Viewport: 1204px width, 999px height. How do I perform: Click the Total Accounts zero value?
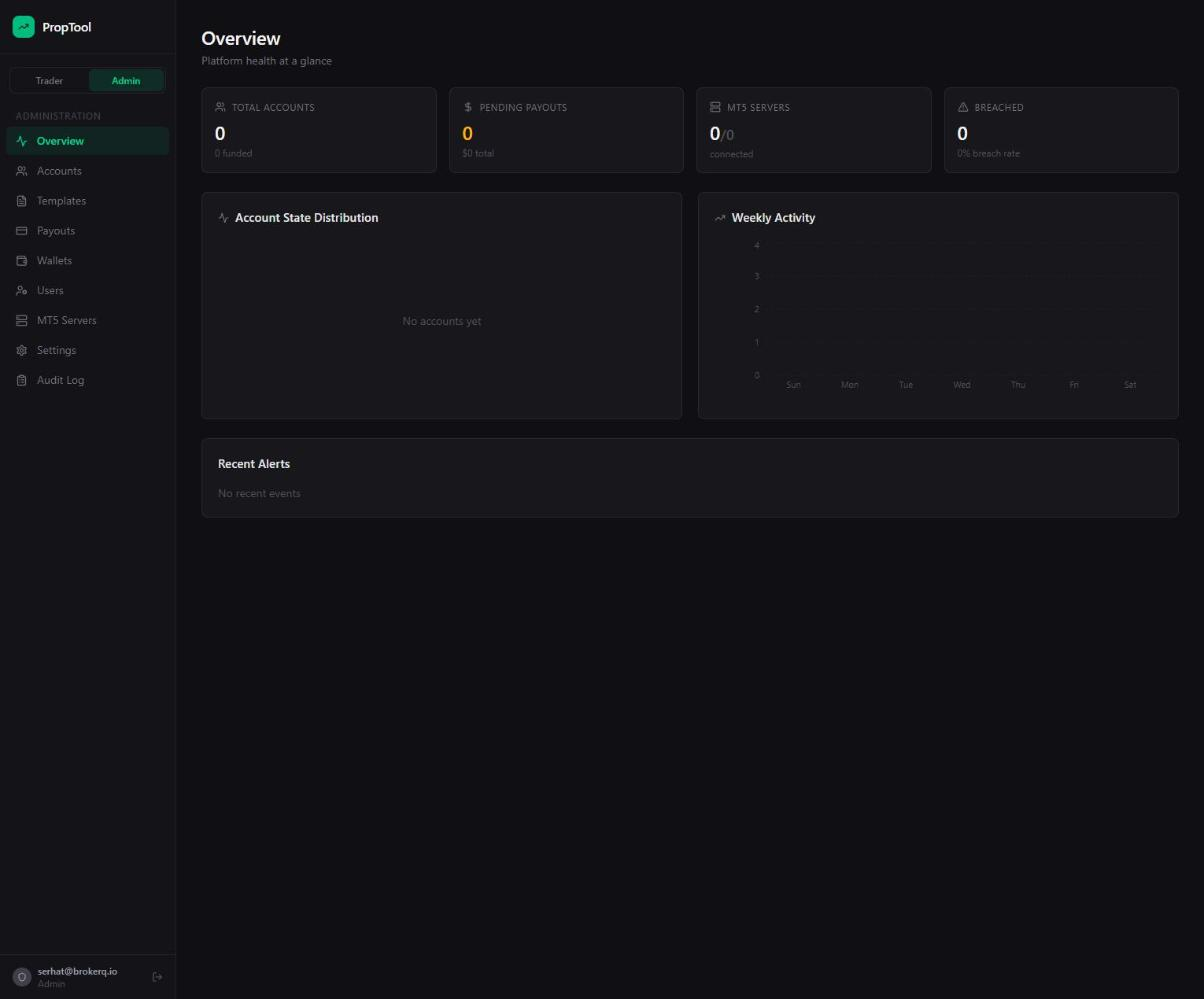tap(220, 134)
